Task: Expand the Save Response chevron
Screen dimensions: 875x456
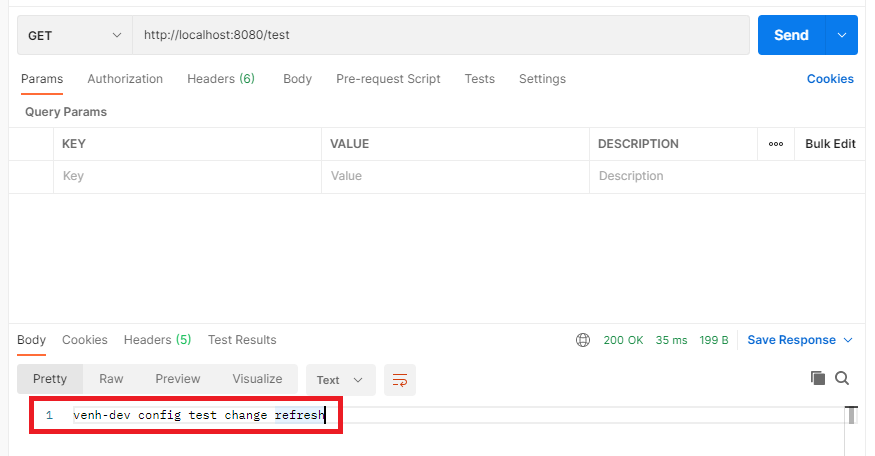Action: 848,340
